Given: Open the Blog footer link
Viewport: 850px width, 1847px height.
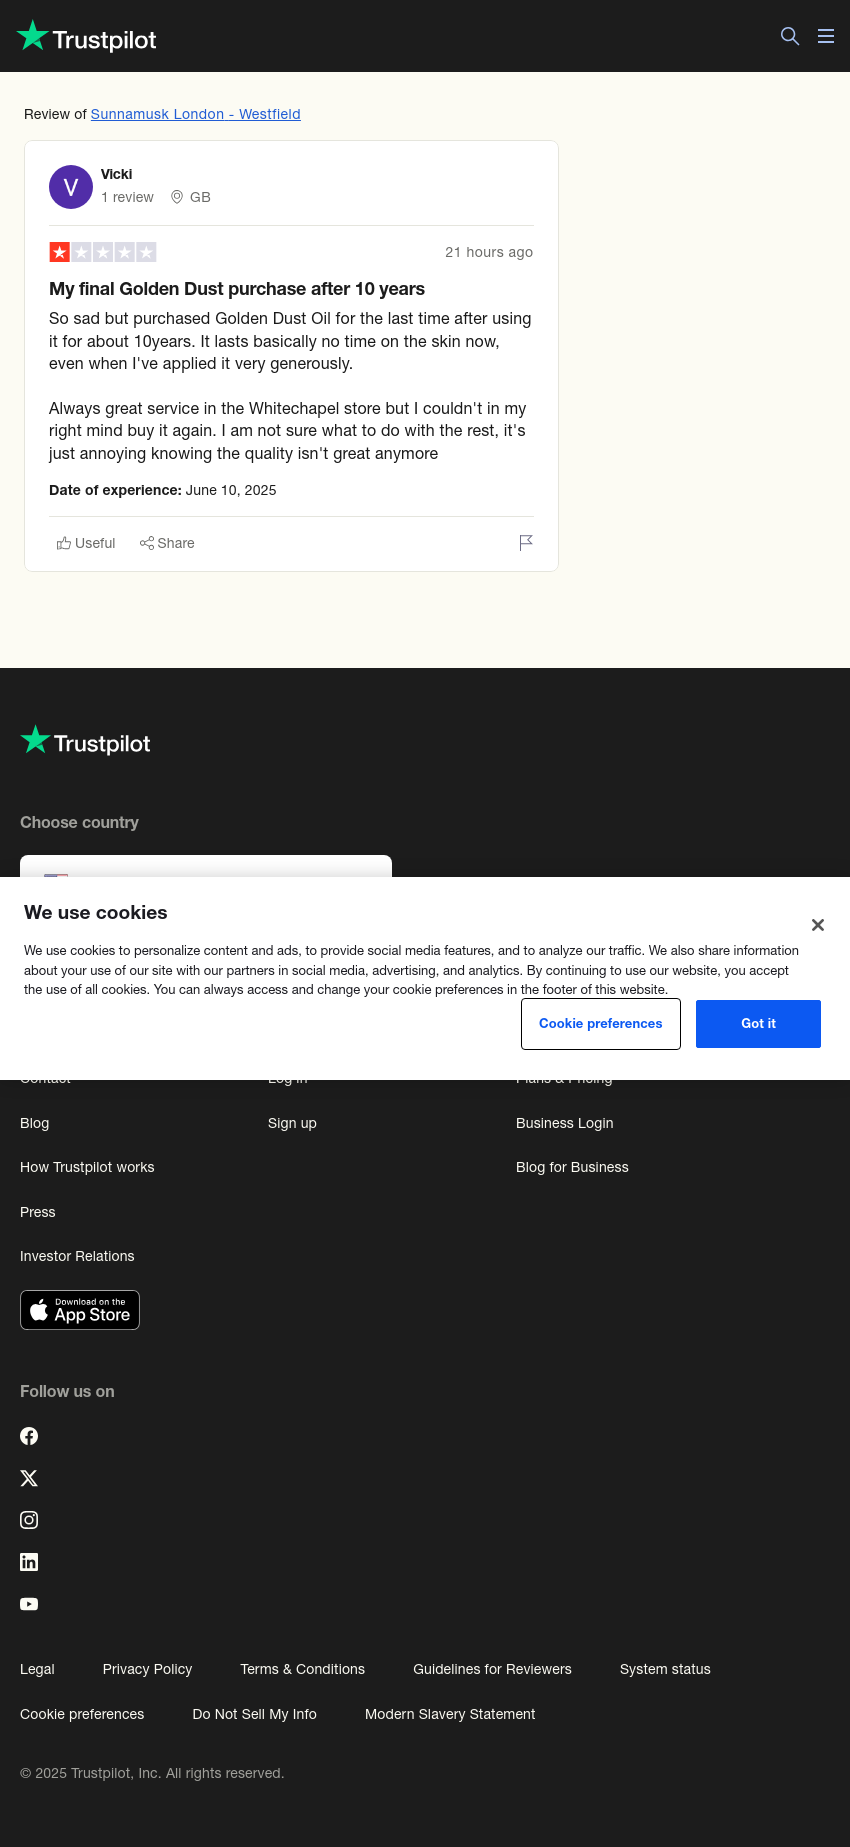Looking at the screenshot, I should 35,1123.
